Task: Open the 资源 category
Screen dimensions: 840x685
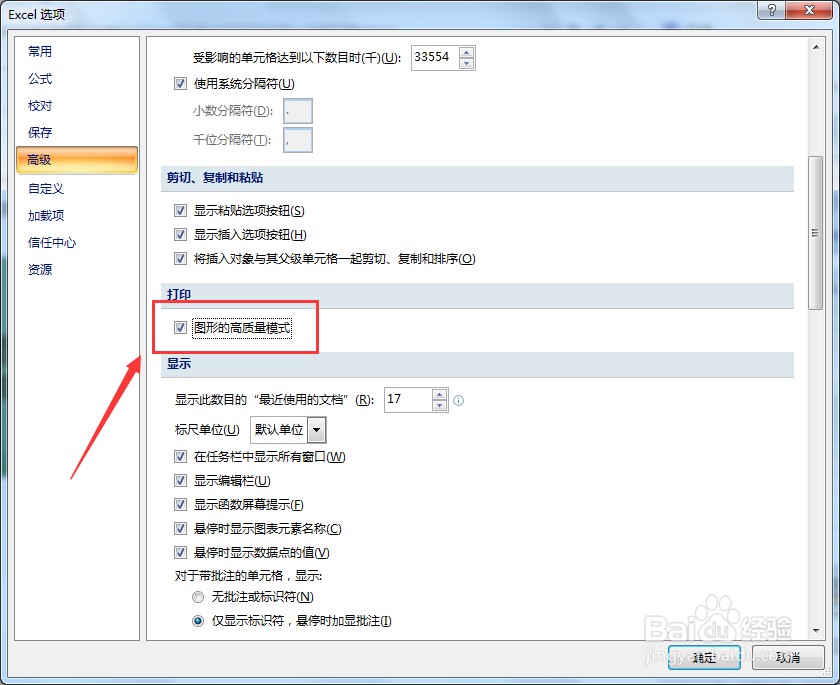Action: point(40,269)
